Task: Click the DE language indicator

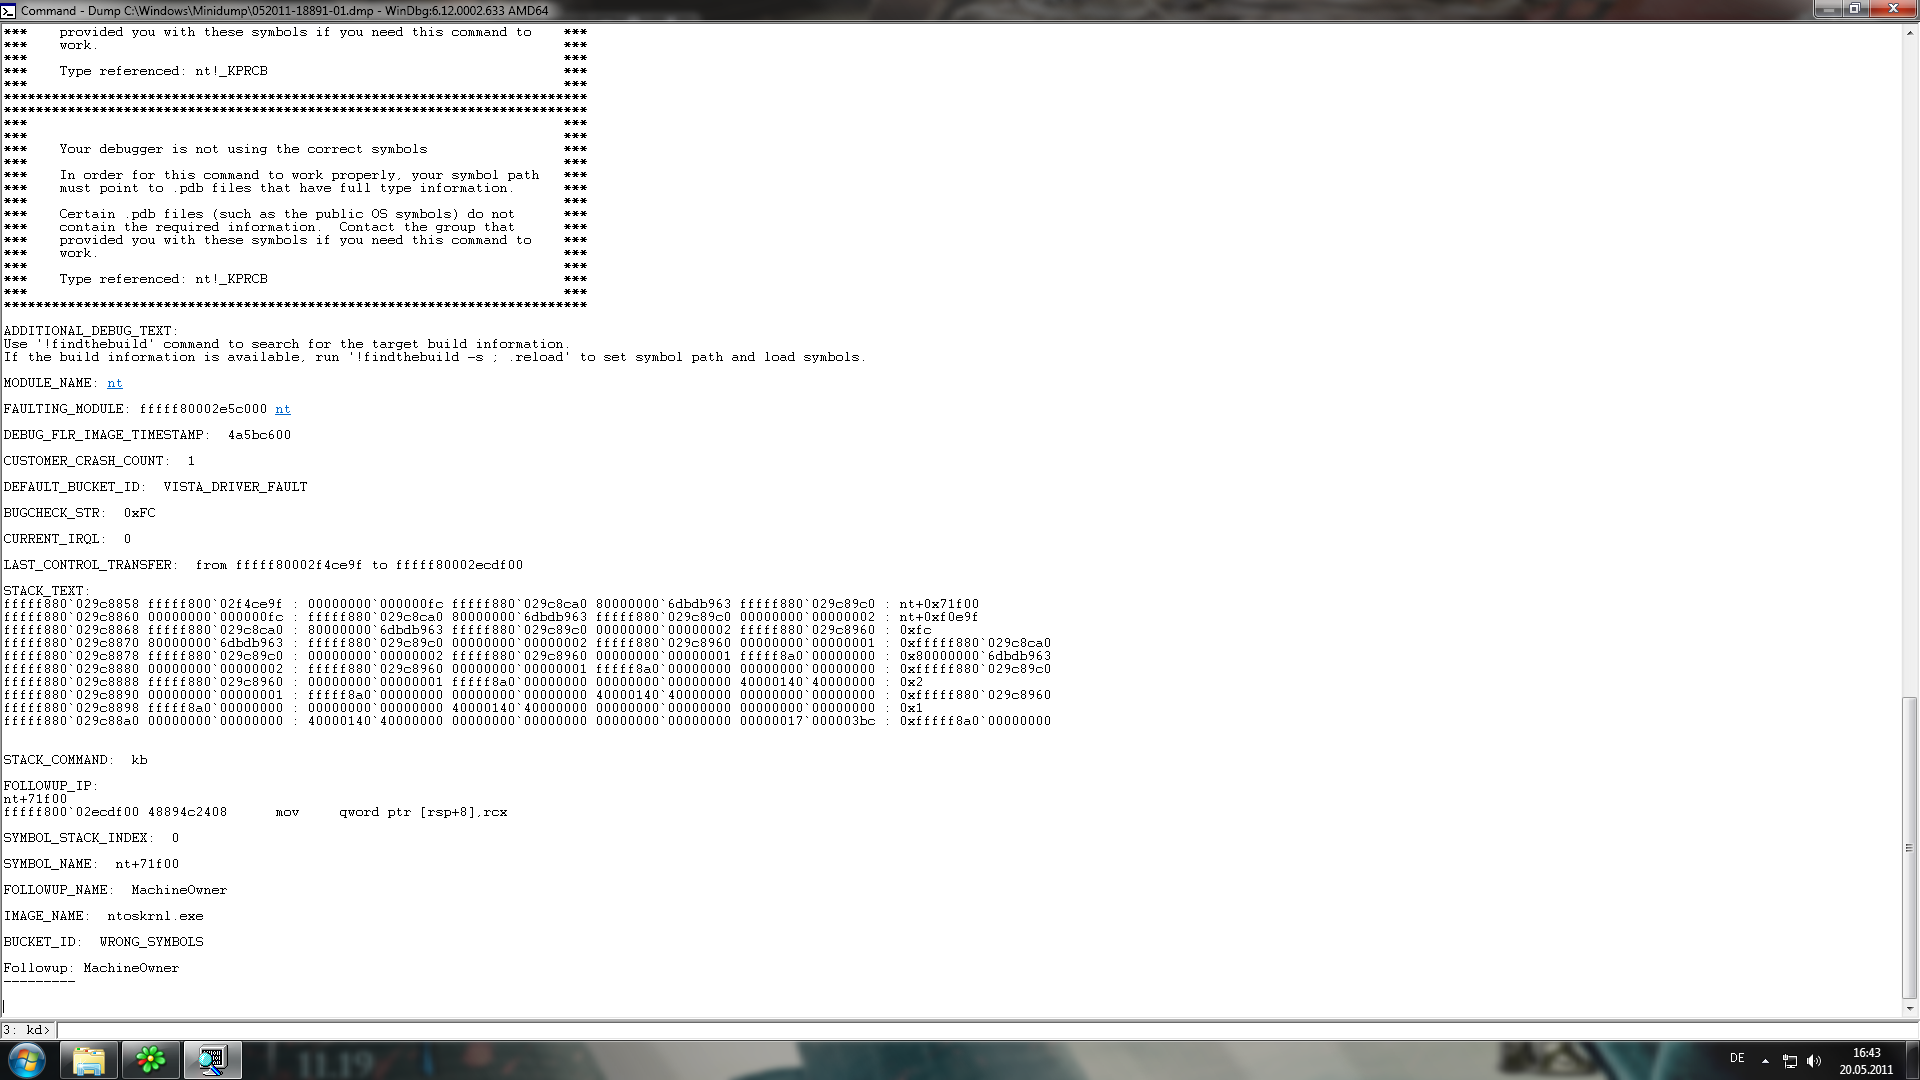Action: point(1737,1058)
